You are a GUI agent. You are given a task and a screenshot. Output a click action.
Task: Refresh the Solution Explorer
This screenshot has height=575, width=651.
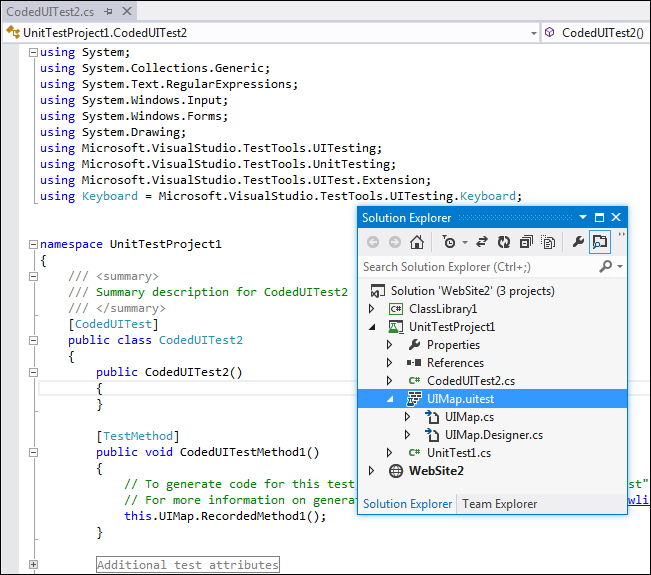[504, 242]
